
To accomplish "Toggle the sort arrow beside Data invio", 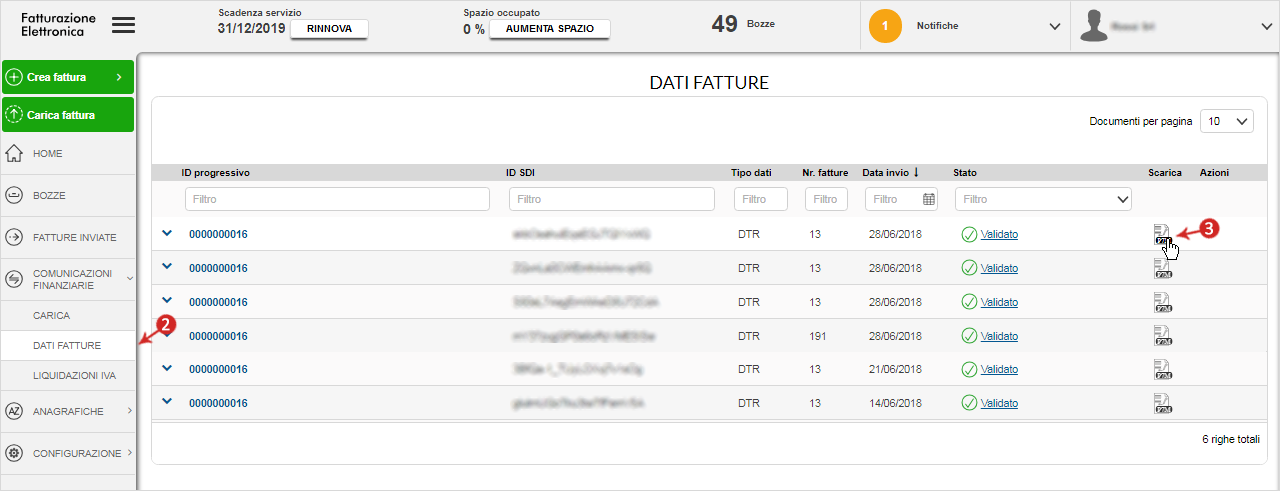I will coord(916,173).
